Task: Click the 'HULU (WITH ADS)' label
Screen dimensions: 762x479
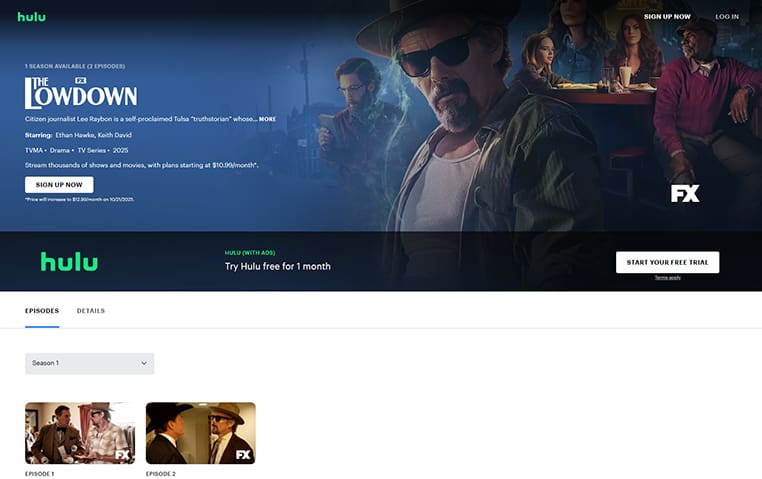Action: tap(250, 253)
